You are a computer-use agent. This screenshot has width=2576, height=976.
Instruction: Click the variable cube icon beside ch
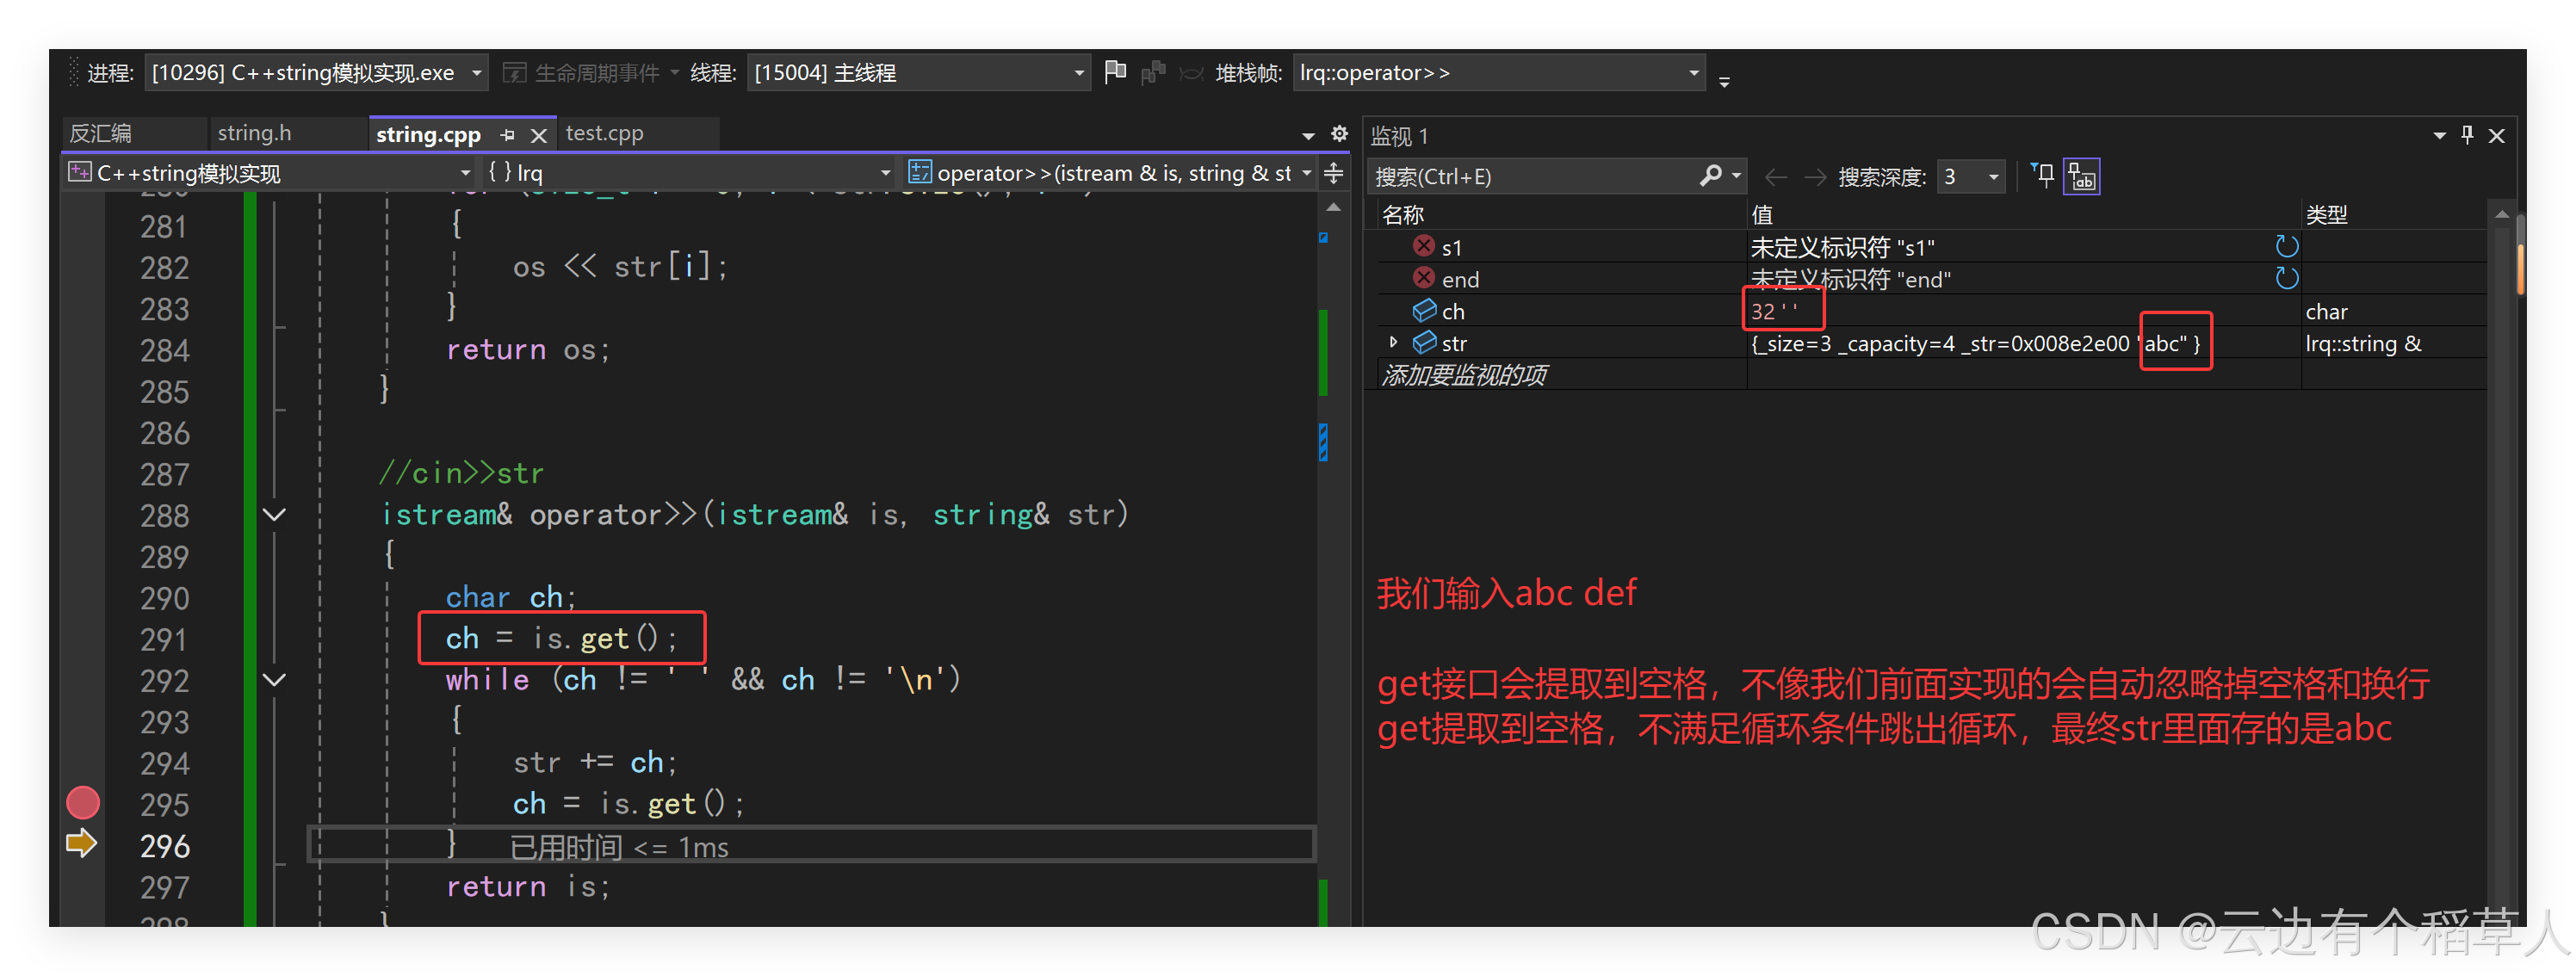click(1424, 311)
